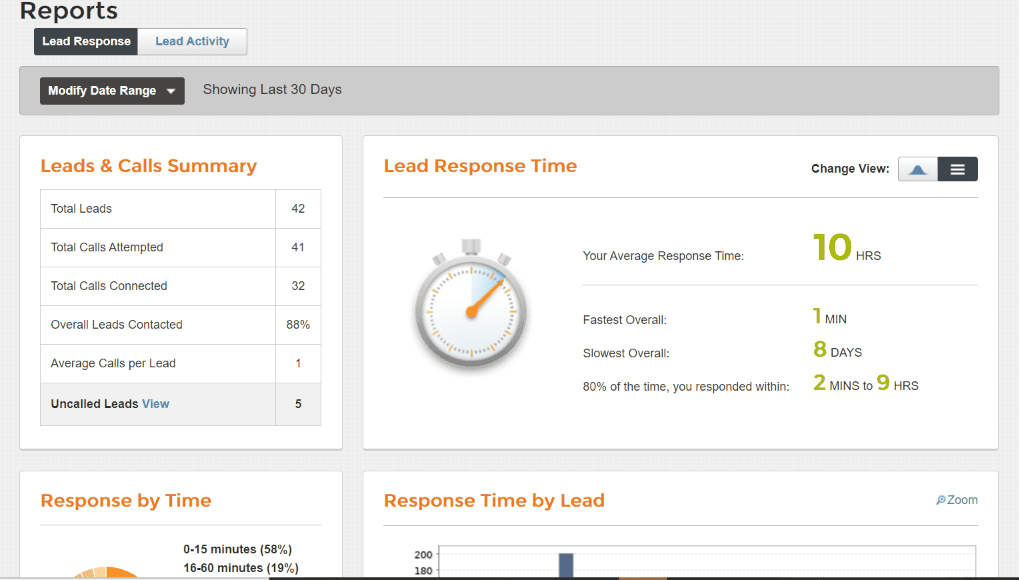Click the Response Time by Lead heading

(494, 501)
